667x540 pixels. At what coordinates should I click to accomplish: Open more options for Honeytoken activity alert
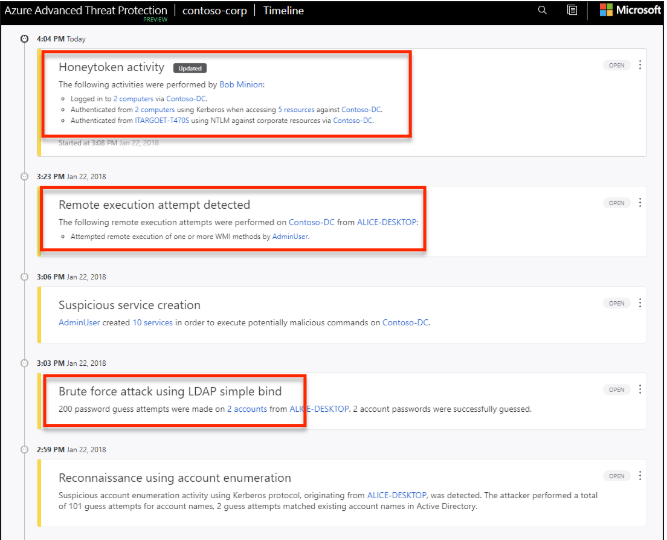(640, 65)
